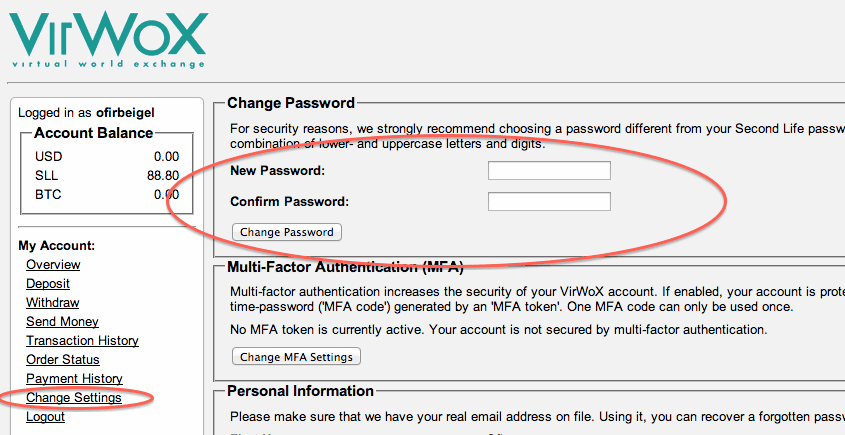Log out via the Logout link

pos(45,417)
